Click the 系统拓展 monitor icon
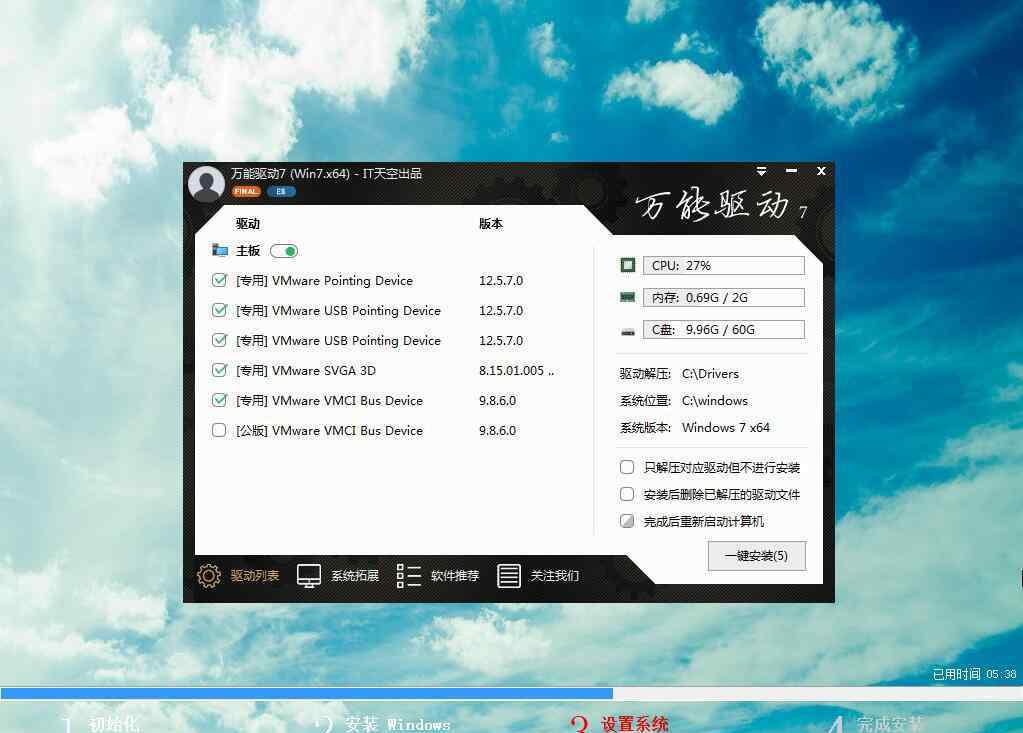Screen dimensions: 1023x733 (309, 576)
